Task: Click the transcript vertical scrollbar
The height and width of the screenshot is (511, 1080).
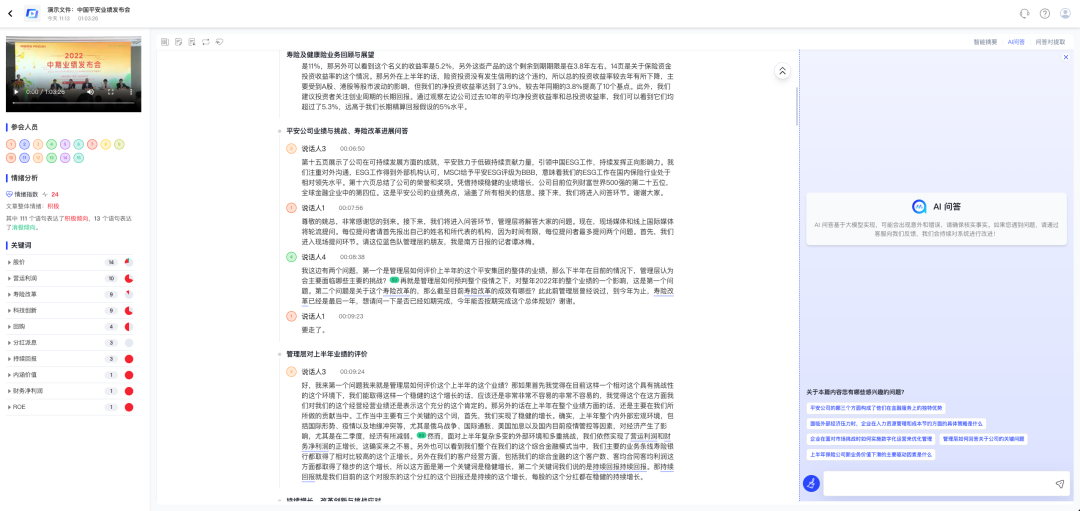Action: 796,107
